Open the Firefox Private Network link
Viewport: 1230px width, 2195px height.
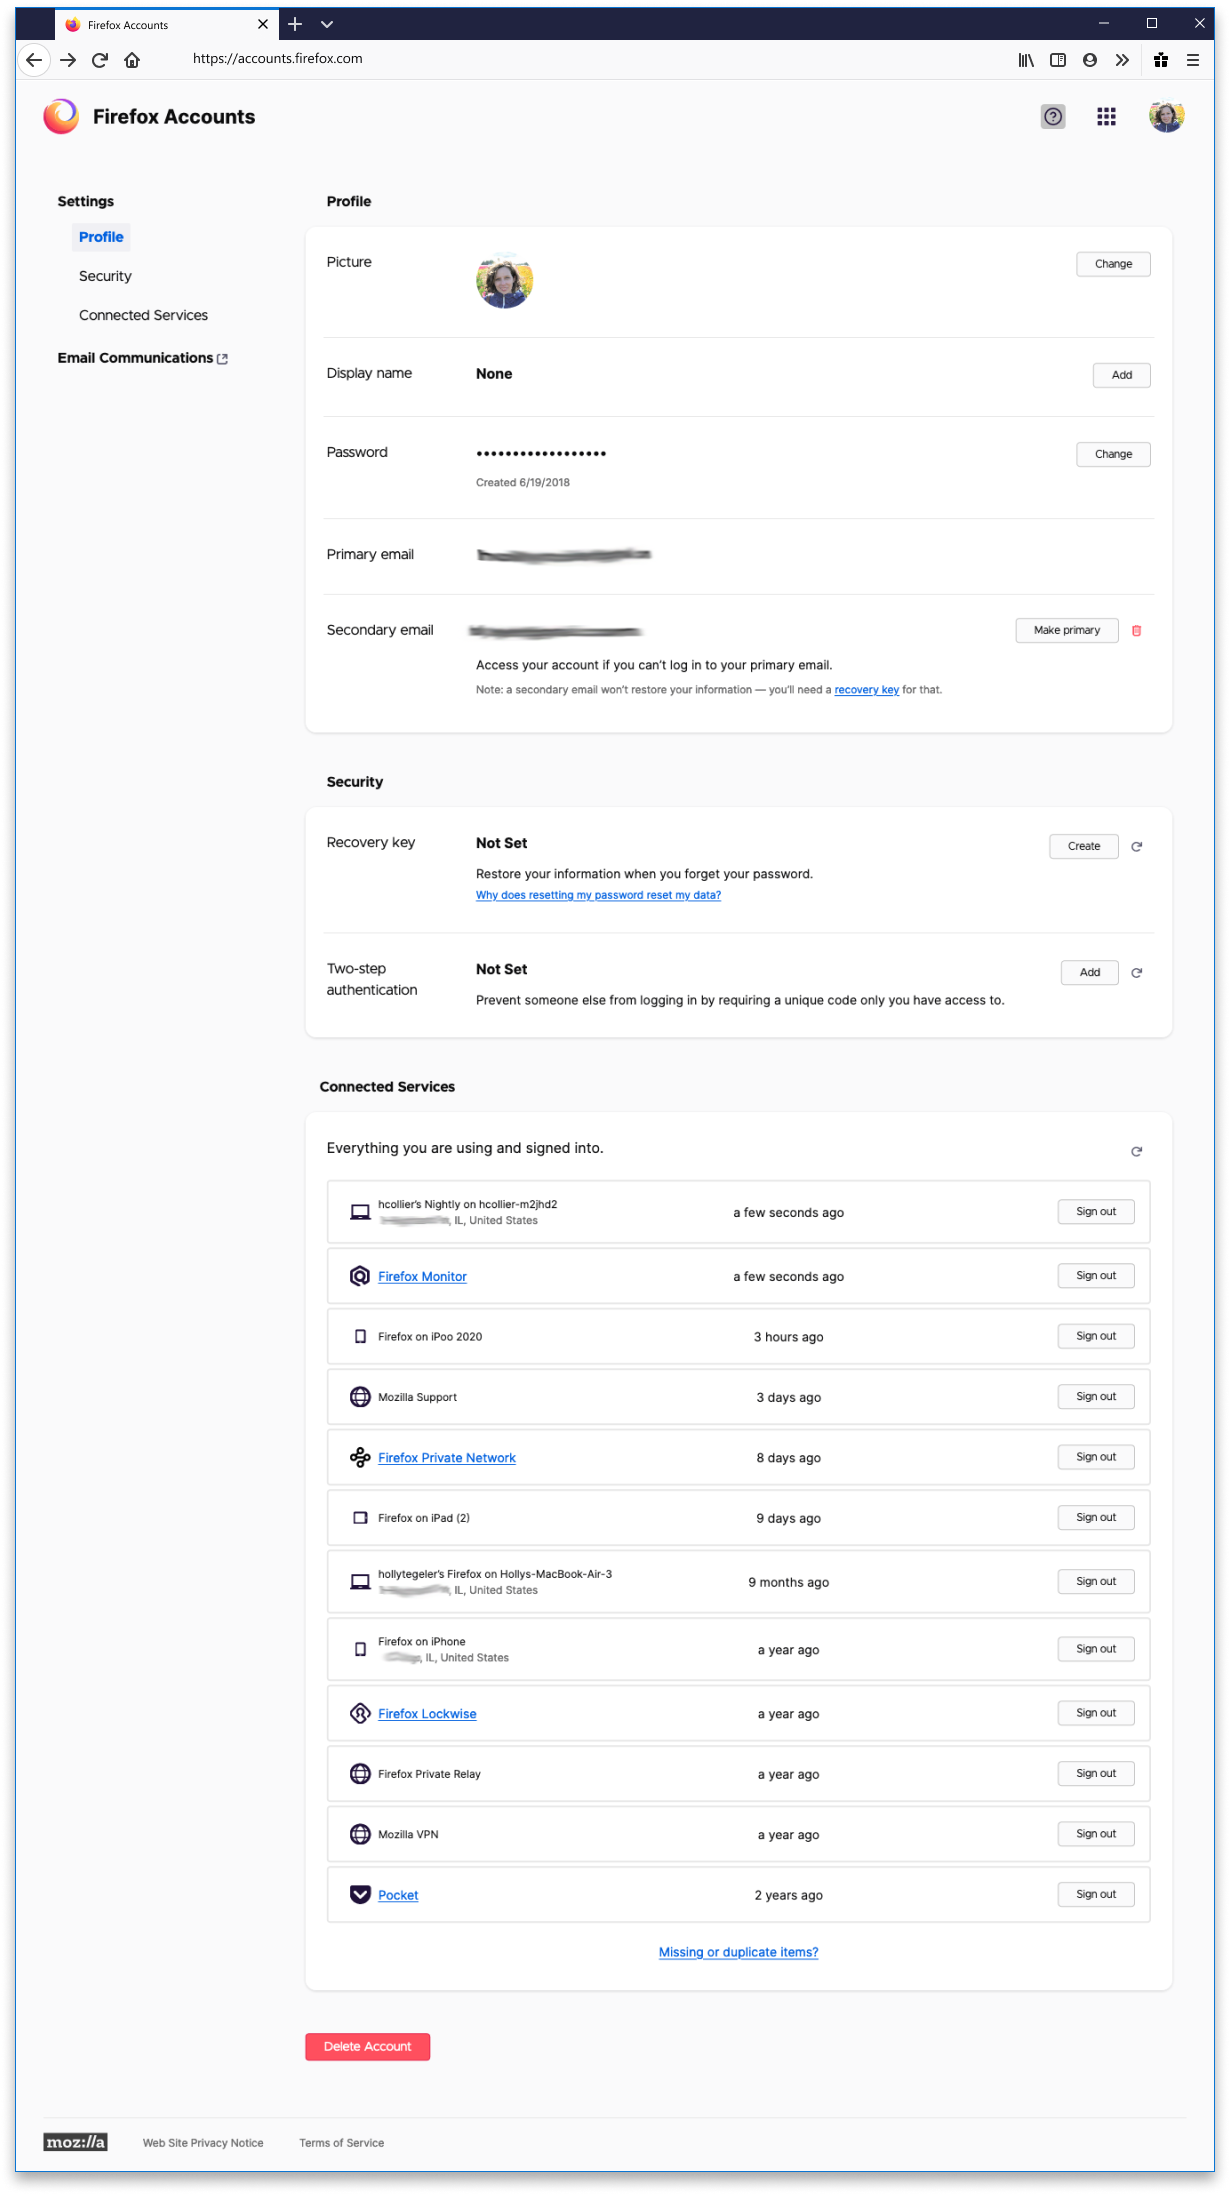(447, 1458)
